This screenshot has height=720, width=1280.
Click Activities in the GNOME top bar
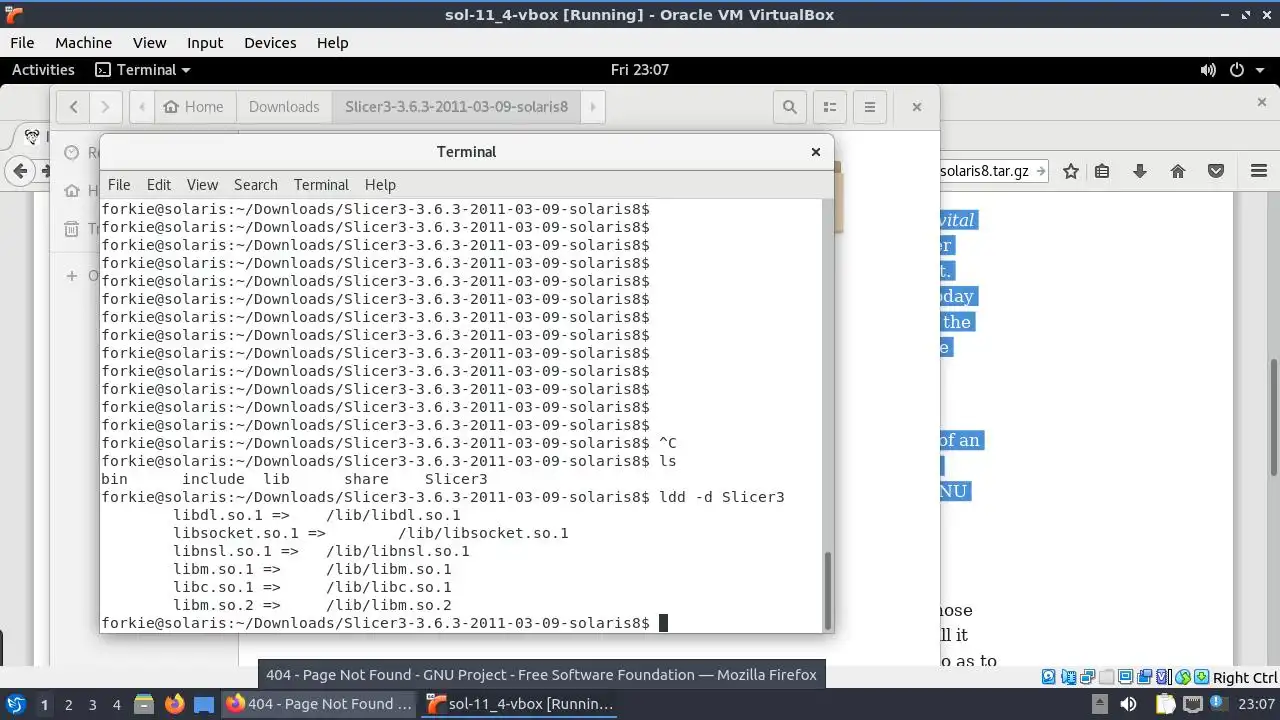[43, 70]
